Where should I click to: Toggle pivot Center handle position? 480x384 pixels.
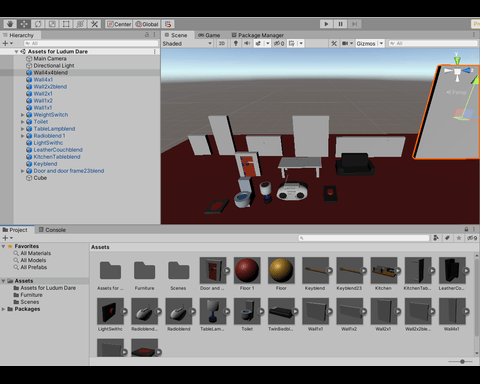click(119, 24)
